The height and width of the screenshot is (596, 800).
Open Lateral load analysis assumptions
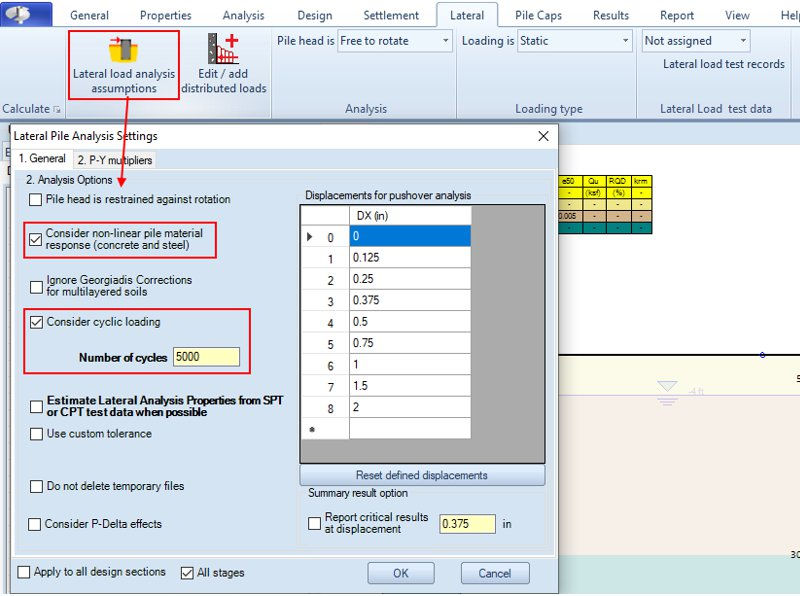(x=123, y=65)
